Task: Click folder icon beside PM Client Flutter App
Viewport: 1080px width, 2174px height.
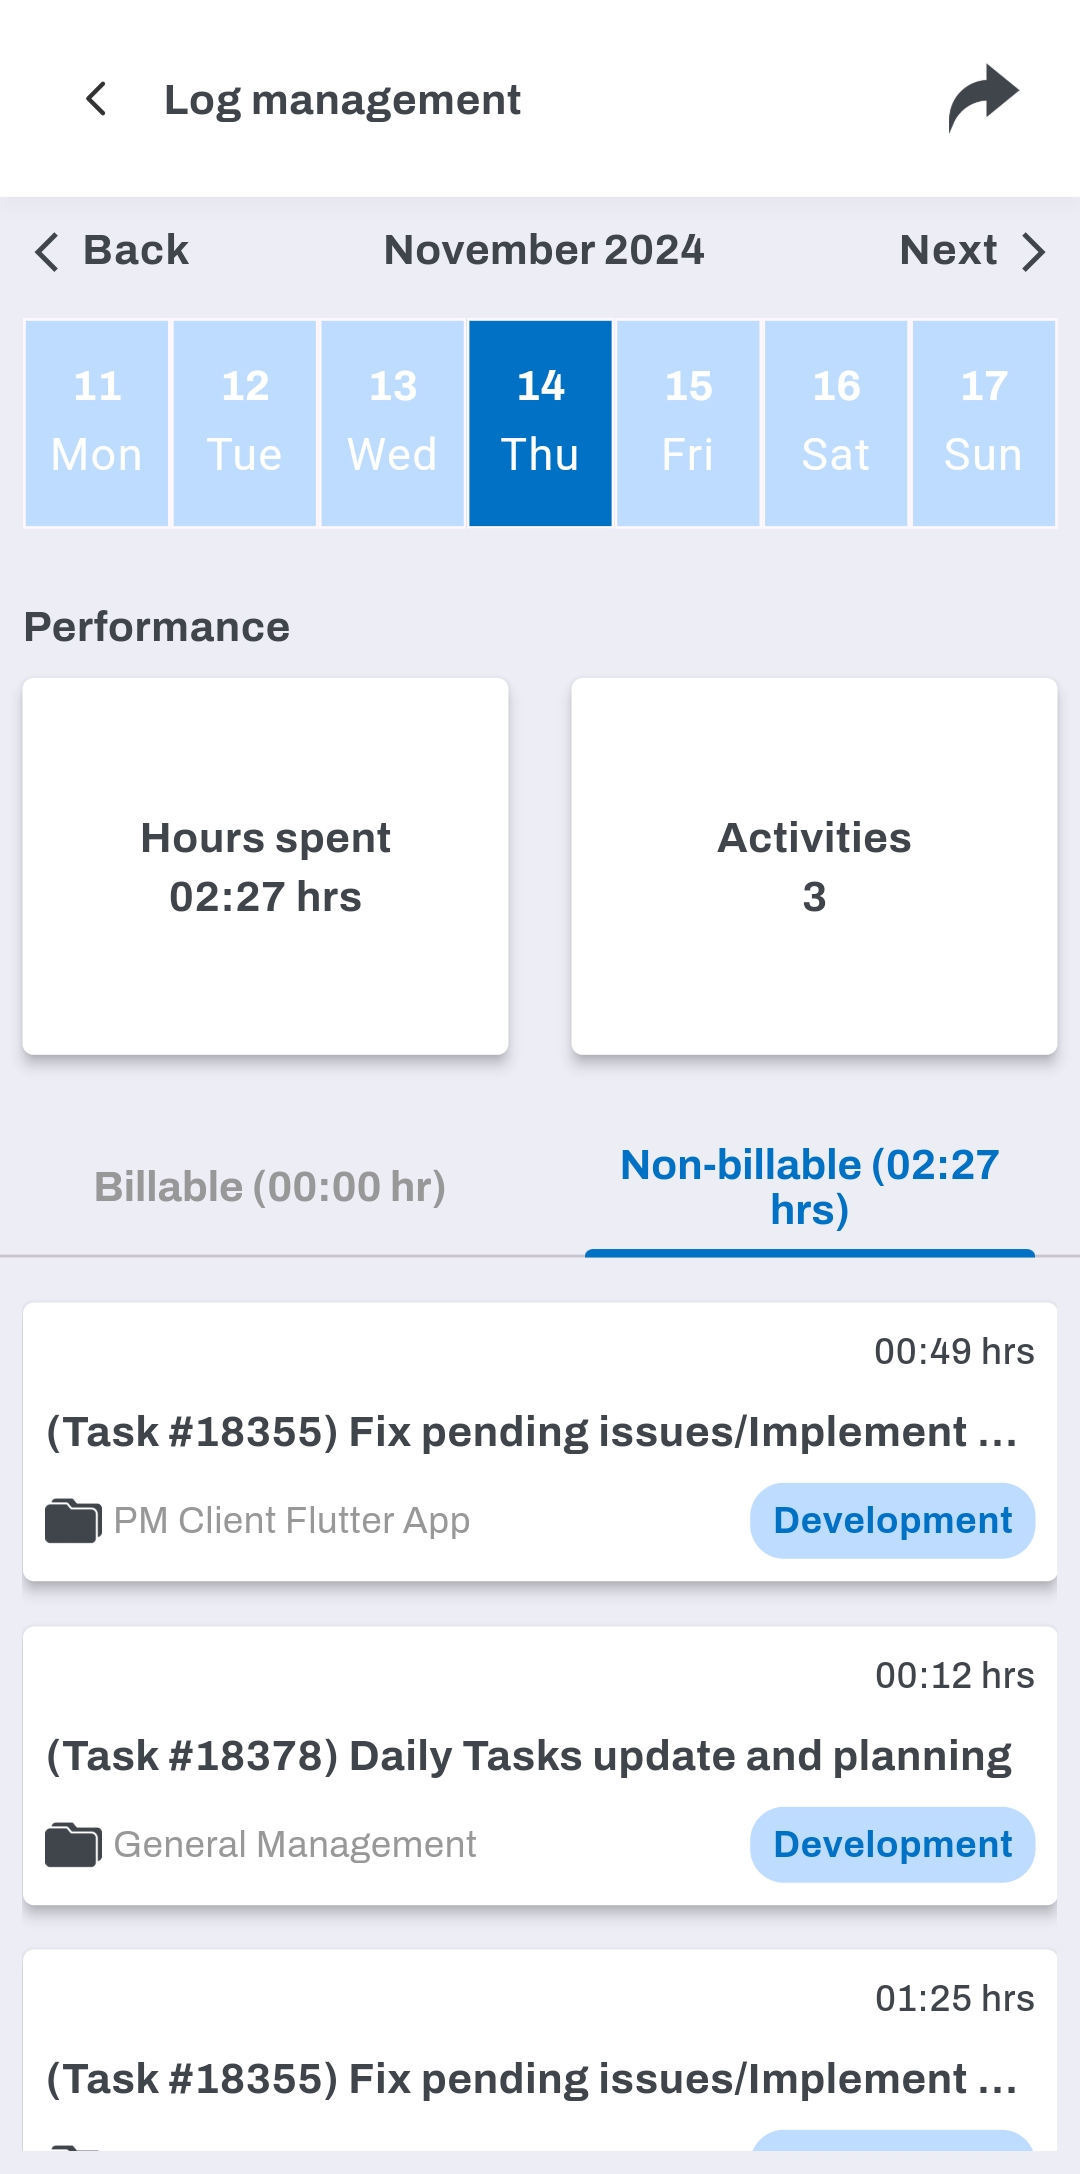Action: (x=73, y=1521)
